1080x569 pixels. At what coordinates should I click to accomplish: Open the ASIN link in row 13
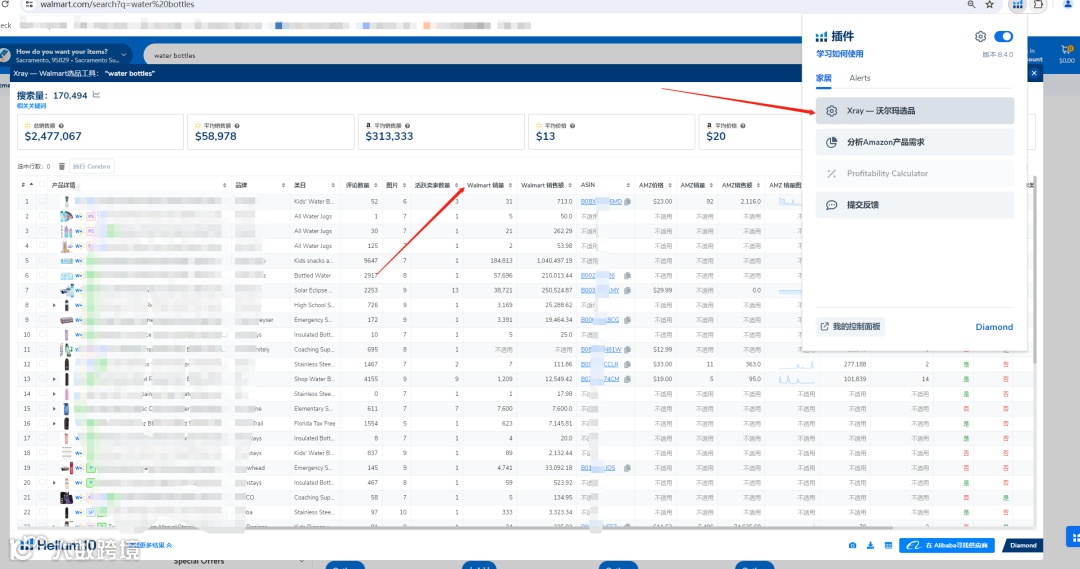click(x=600, y=379)
